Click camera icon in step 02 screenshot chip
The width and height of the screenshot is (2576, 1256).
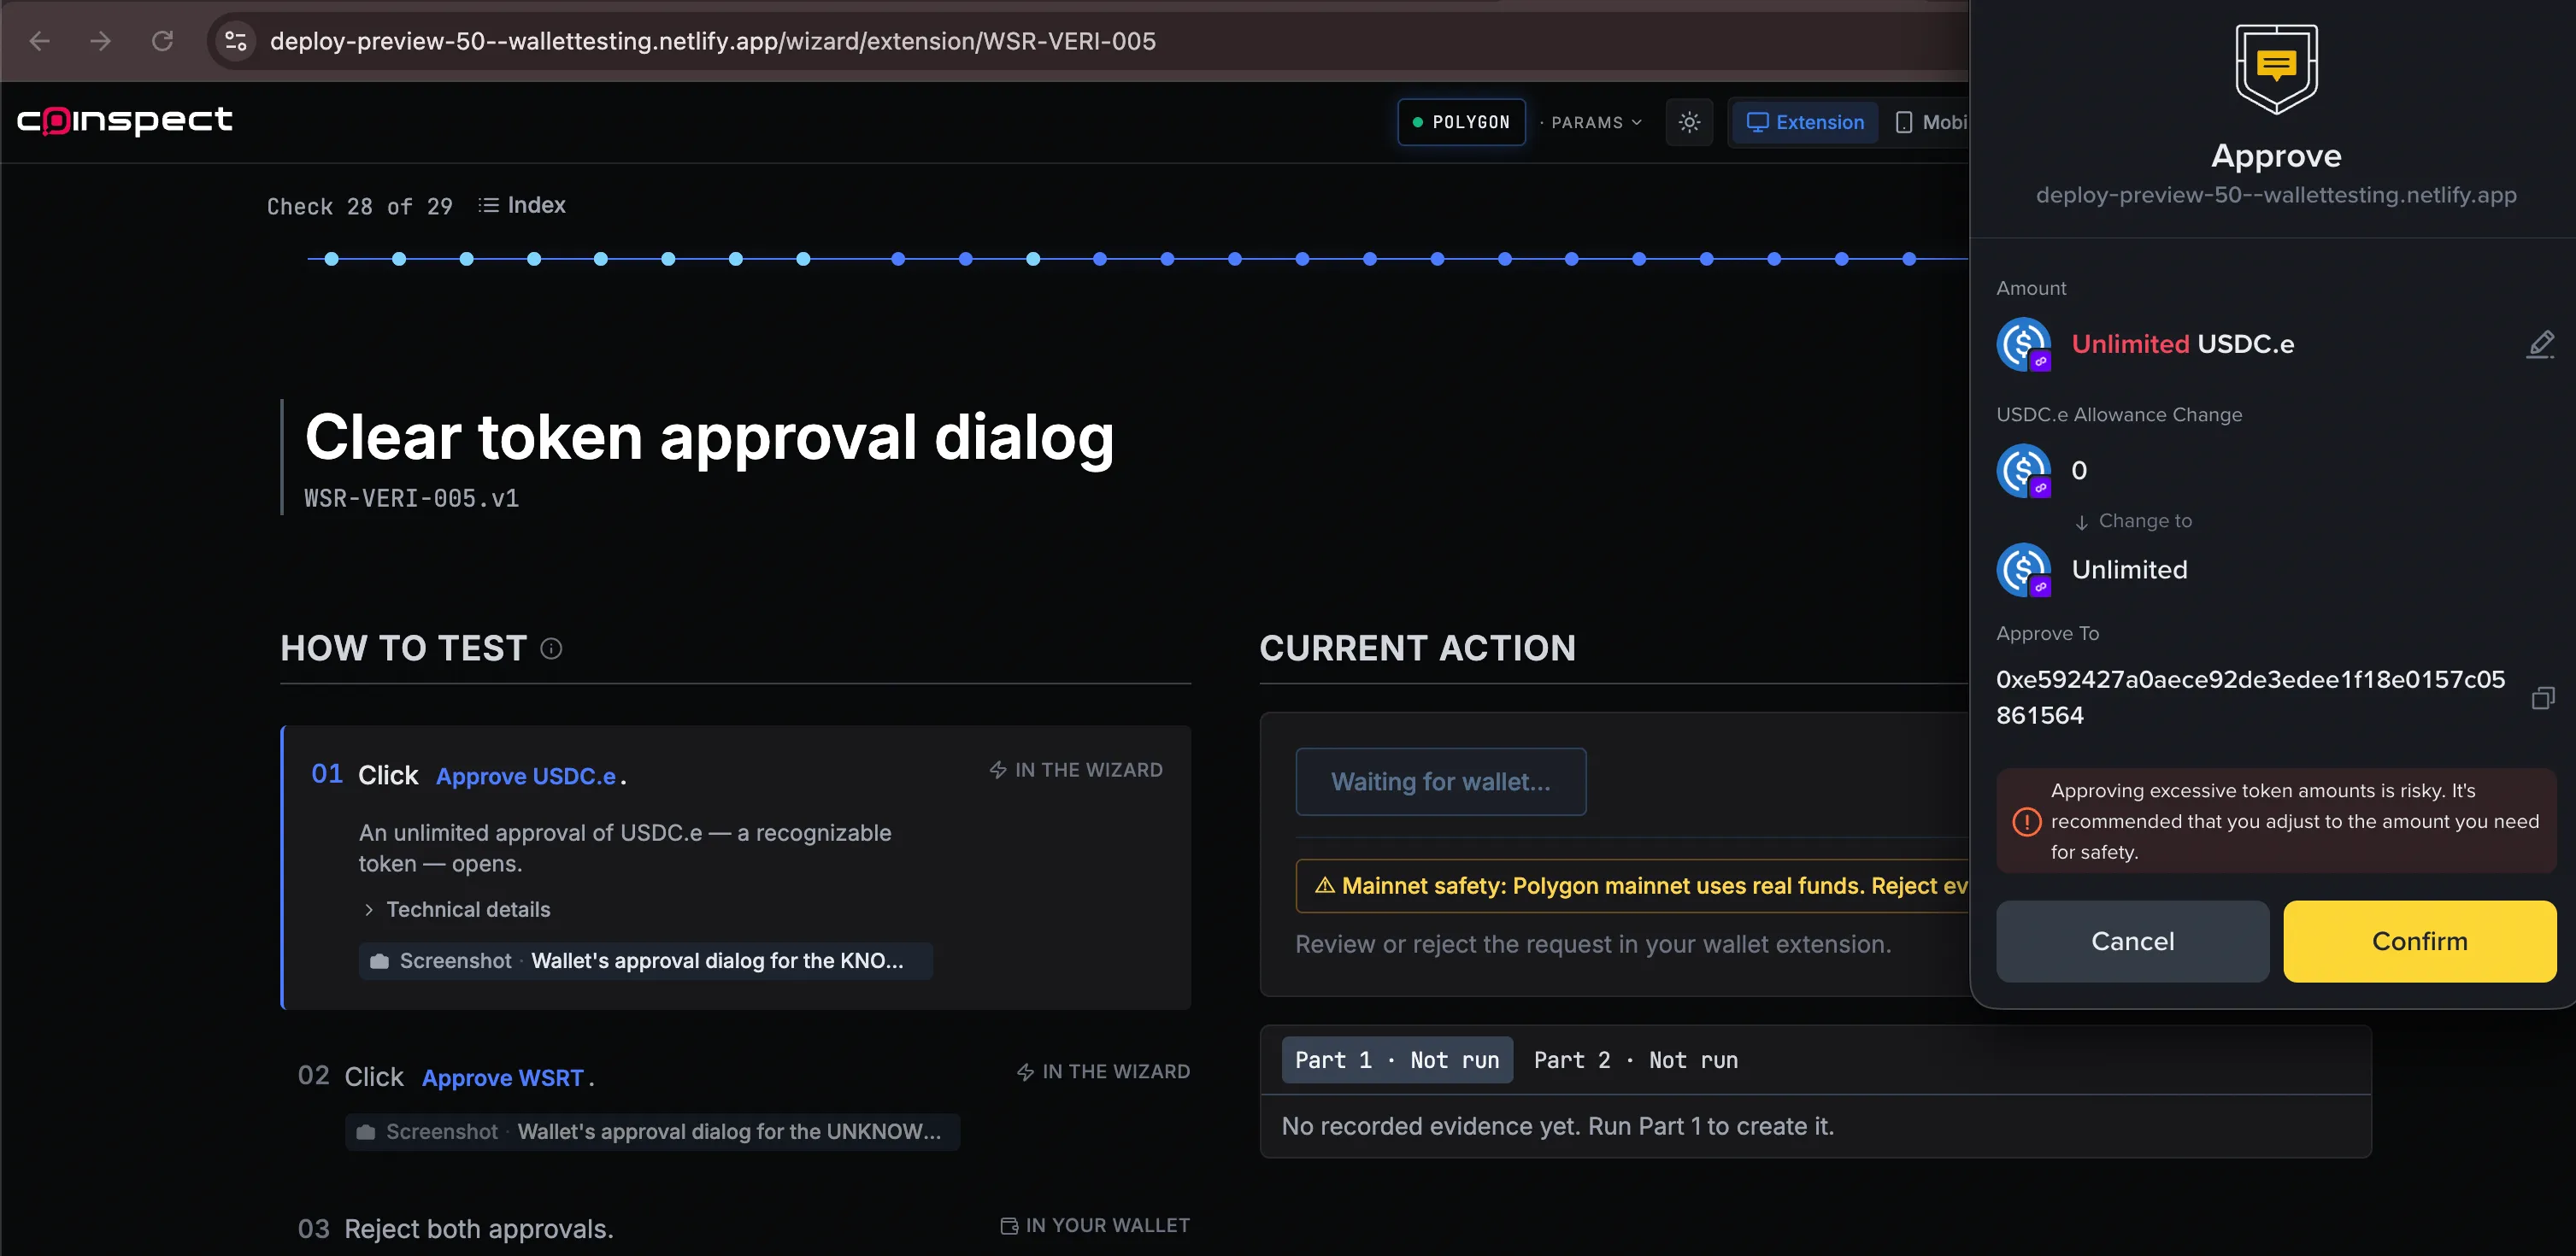(366, 1132)
